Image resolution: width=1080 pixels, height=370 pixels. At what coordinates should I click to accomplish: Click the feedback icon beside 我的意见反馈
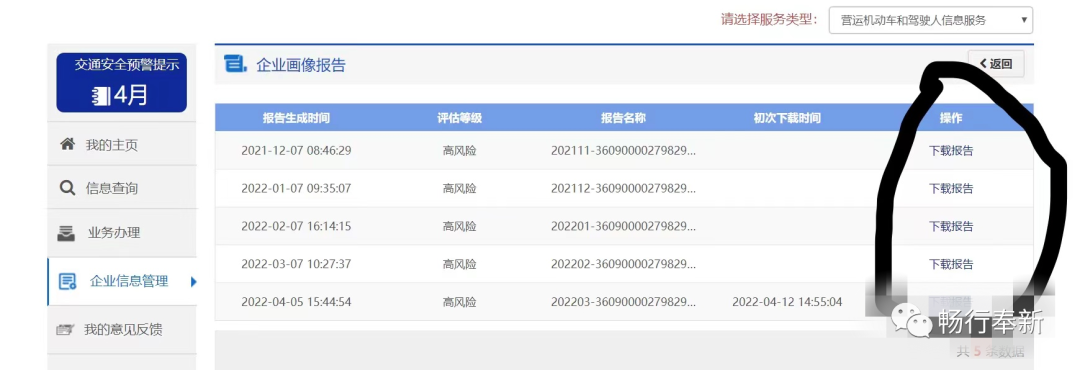click(65, 330)
